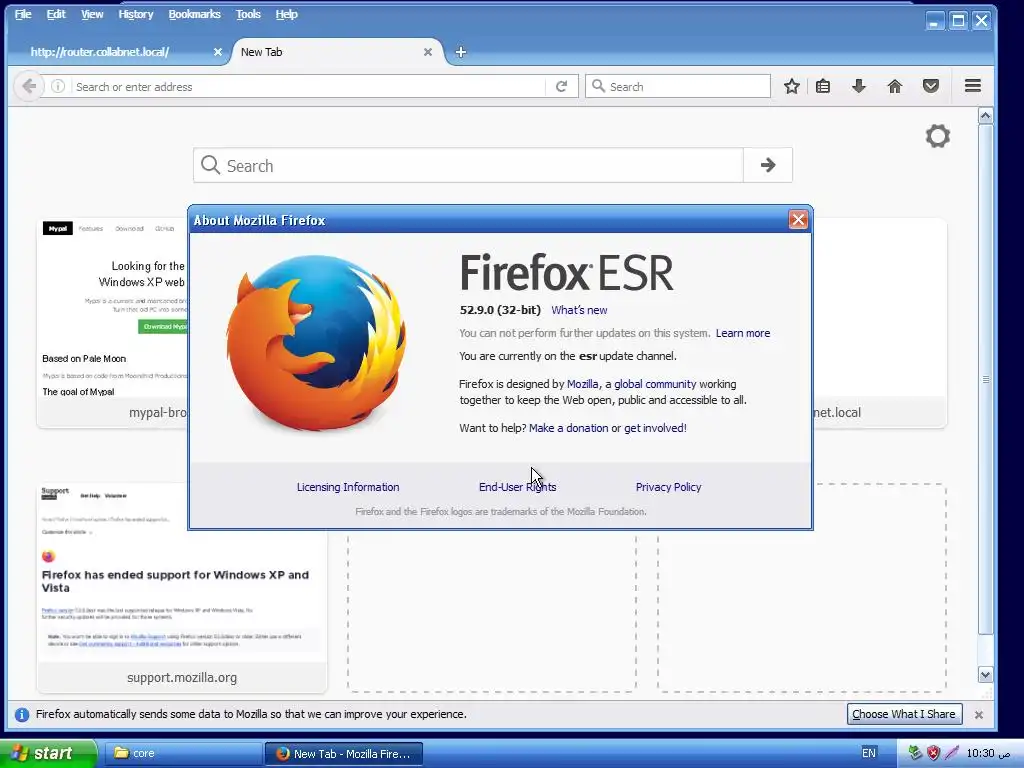Click the scrollbar down arrow
The image size is (1024, 768).
pos(985,675)
